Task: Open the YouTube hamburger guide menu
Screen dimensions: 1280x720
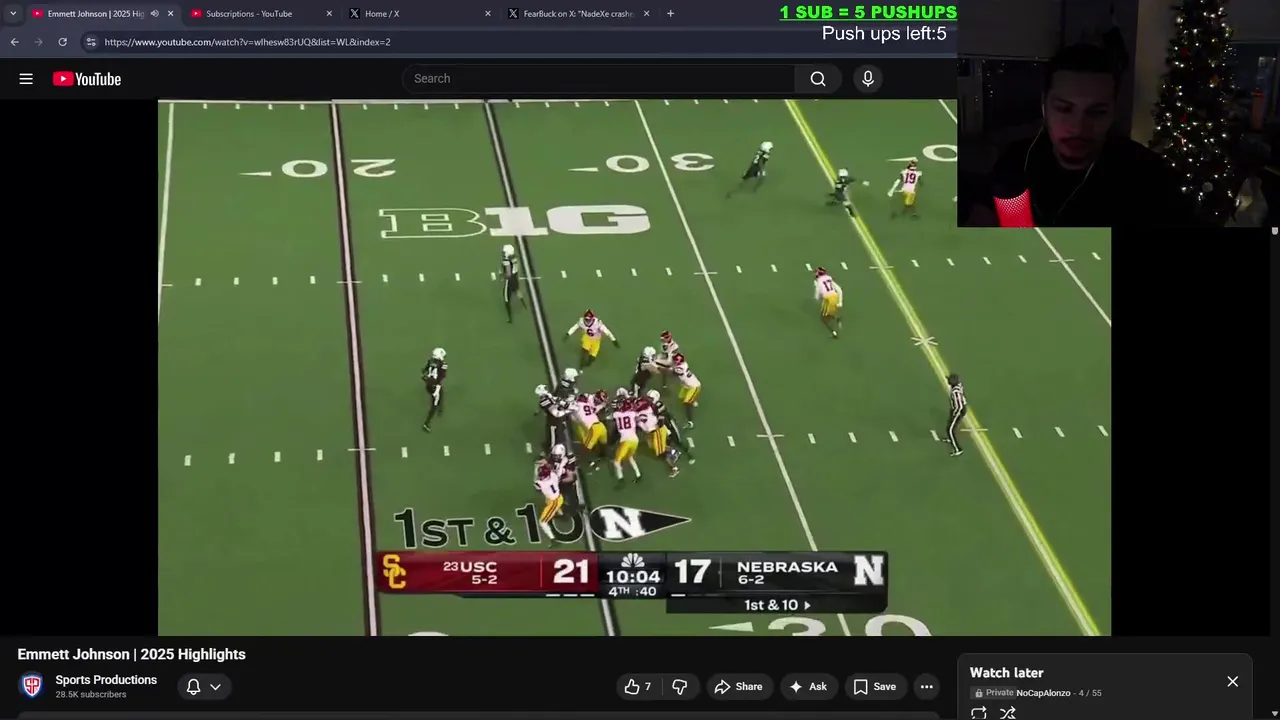Action: point(26,79)
